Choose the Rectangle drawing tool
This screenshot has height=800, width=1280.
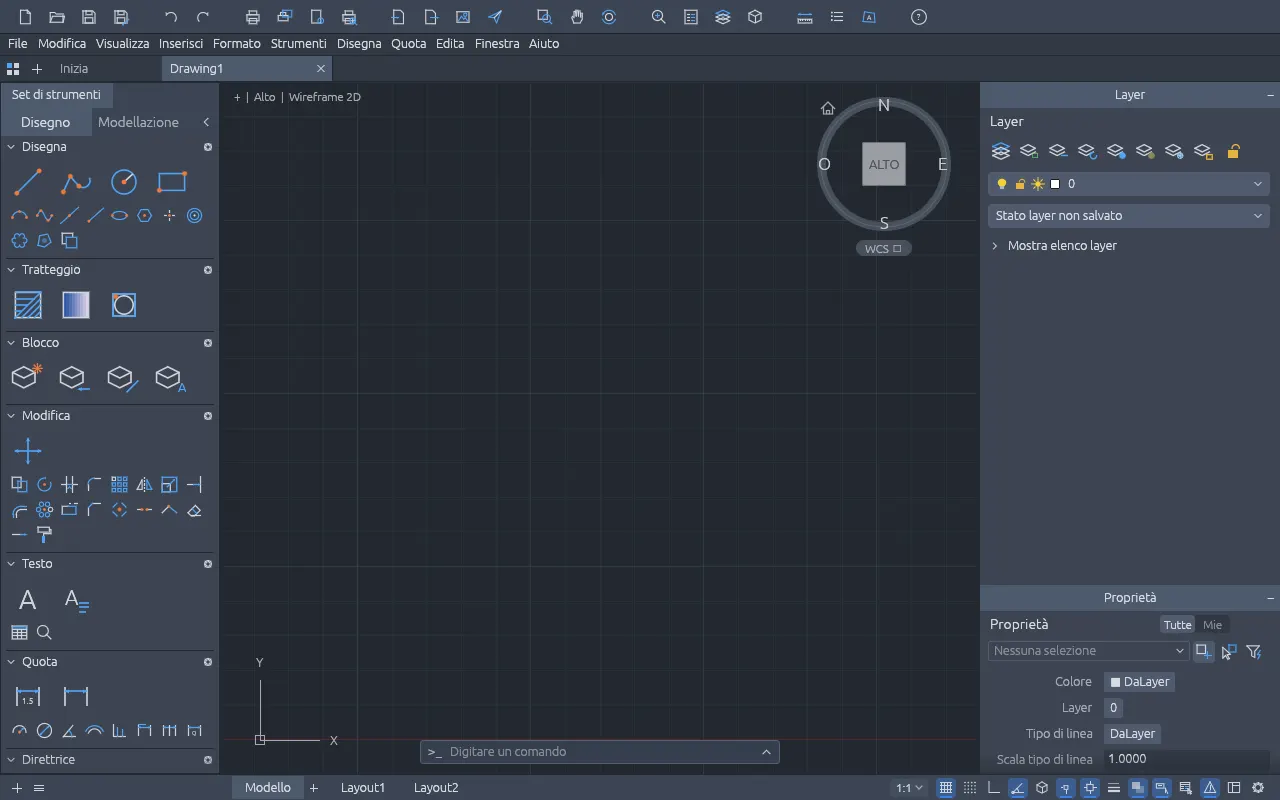172,182
